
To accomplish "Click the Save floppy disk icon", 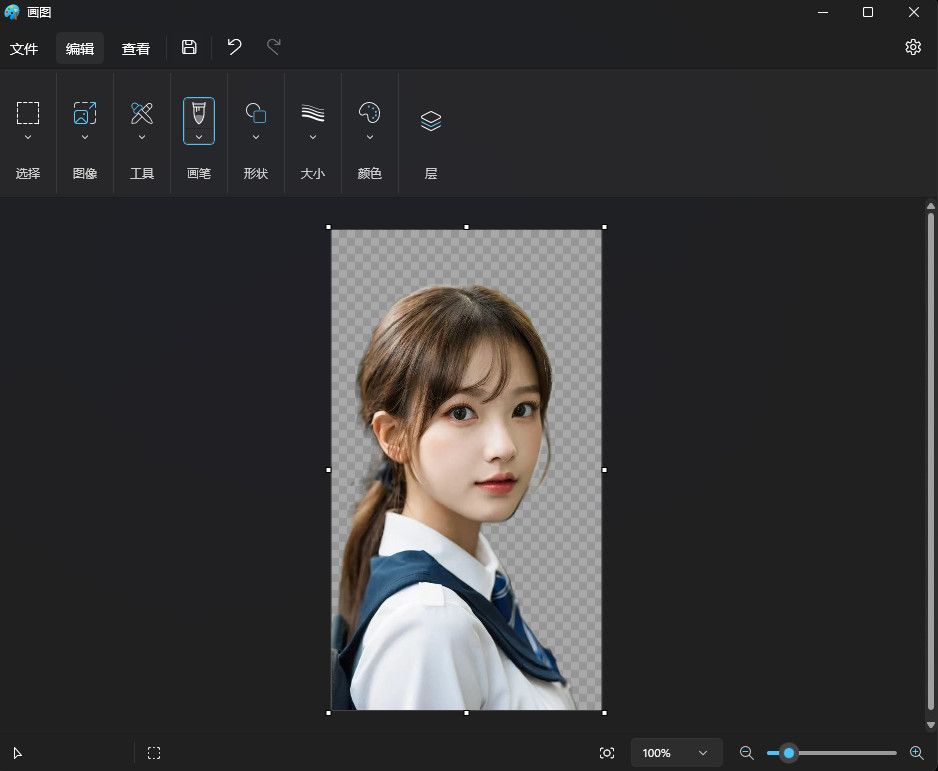I will tap(189, 47).
